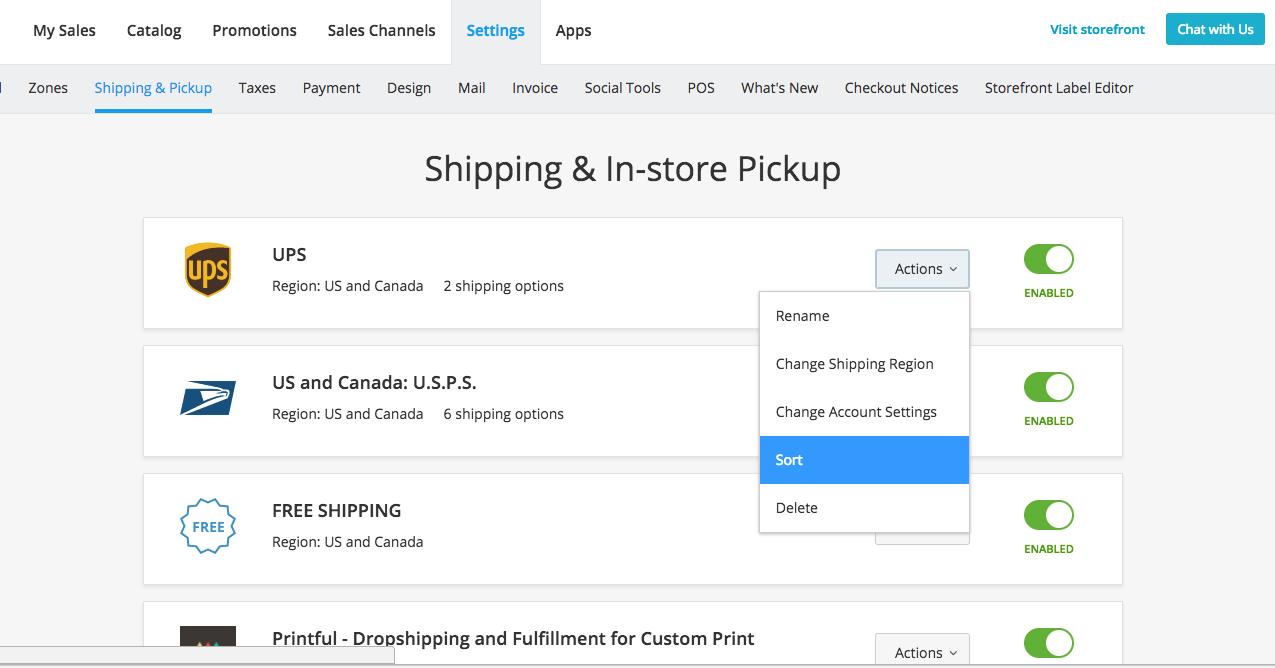Click the '2 shipping options' text

pyautogui.click(x=503, y=286)
